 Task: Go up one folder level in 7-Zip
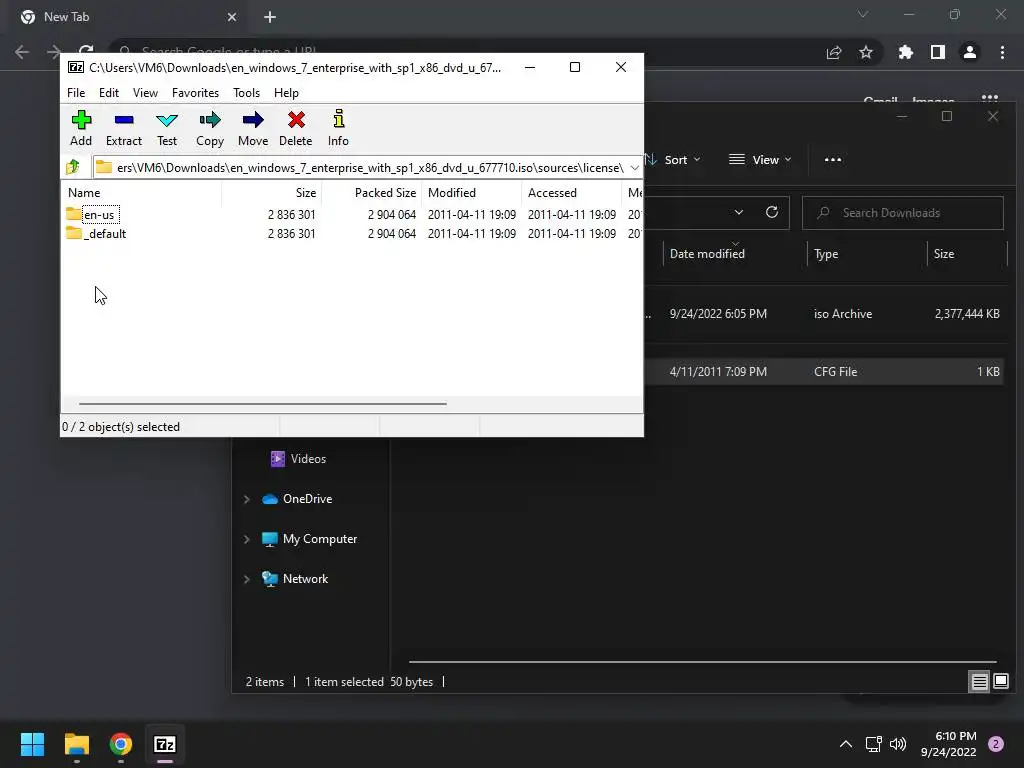click(73, 168)
